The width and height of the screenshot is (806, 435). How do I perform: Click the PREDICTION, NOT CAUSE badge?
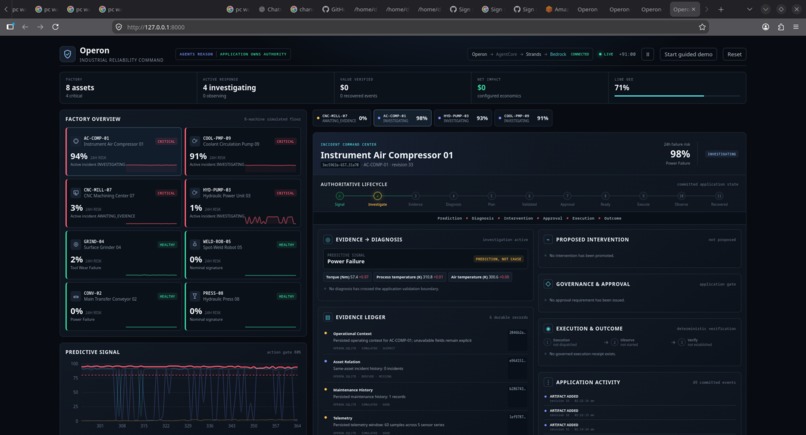pyautogui.click(x=499, y=259)
